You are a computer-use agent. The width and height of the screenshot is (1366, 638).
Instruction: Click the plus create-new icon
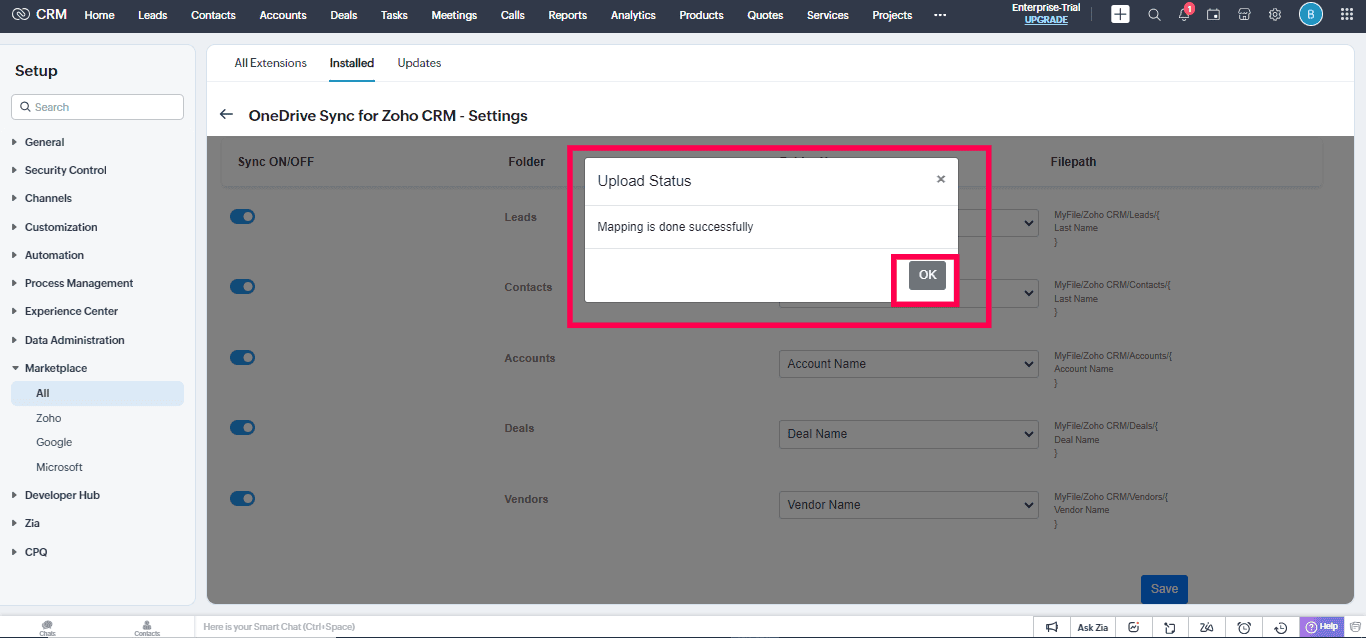[x=1120, y=14]
